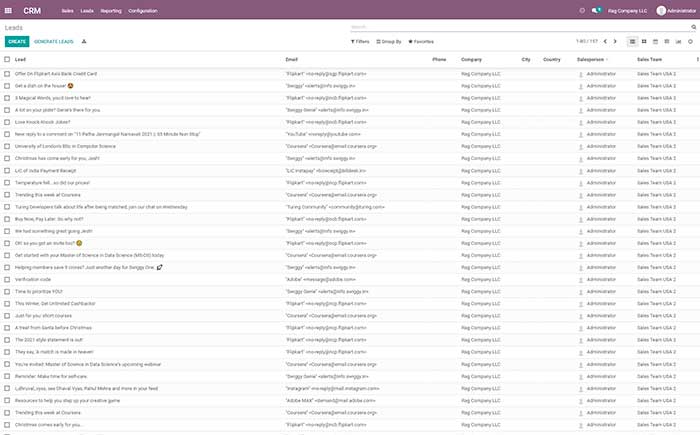
Task: Tick checkbox for University of London's BSc lead
Action: [7, 146]
